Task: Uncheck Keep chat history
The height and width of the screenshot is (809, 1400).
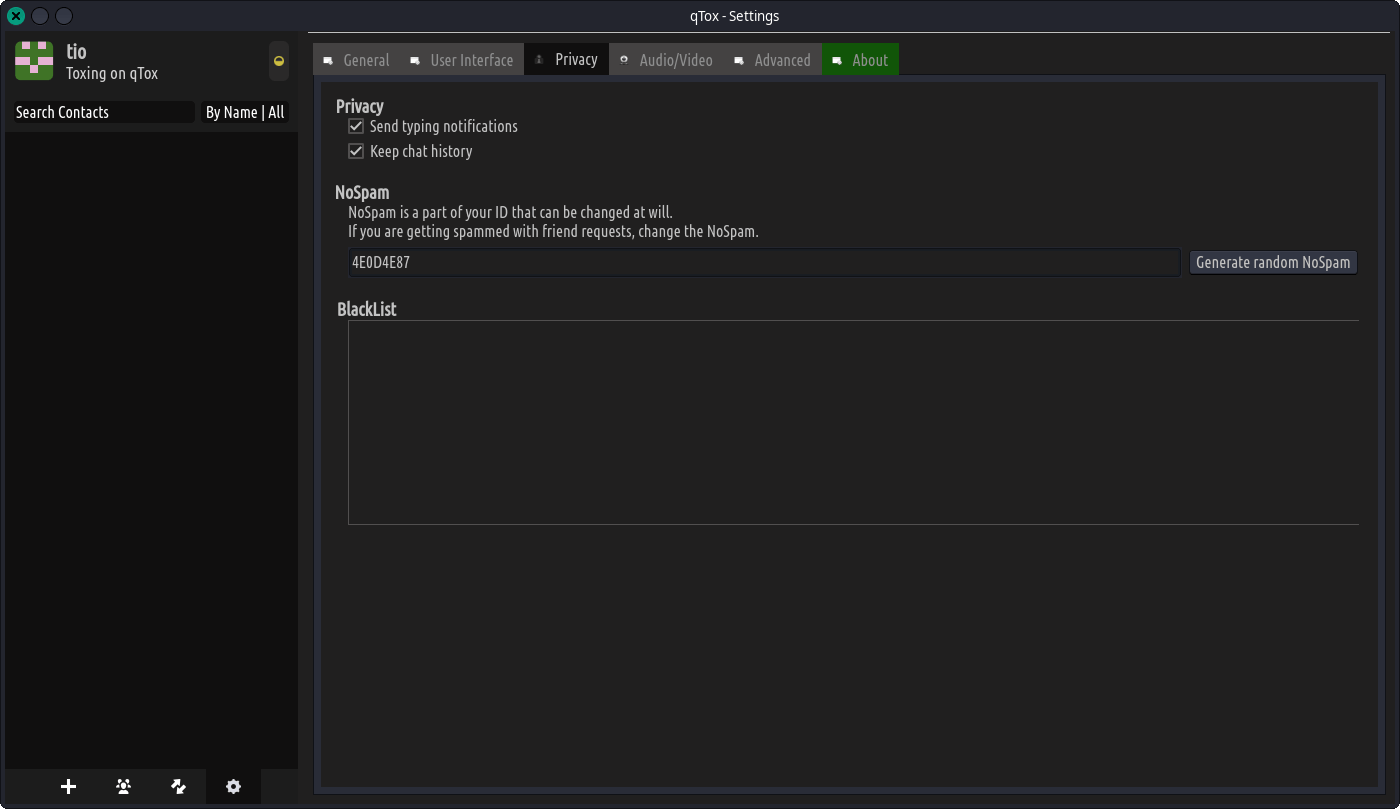Action: point(356,152)
